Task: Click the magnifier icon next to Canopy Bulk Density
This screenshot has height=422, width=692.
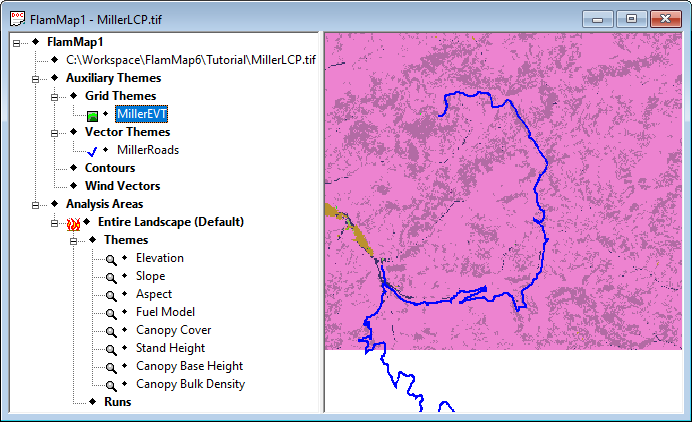Action: tap(111, 386)
